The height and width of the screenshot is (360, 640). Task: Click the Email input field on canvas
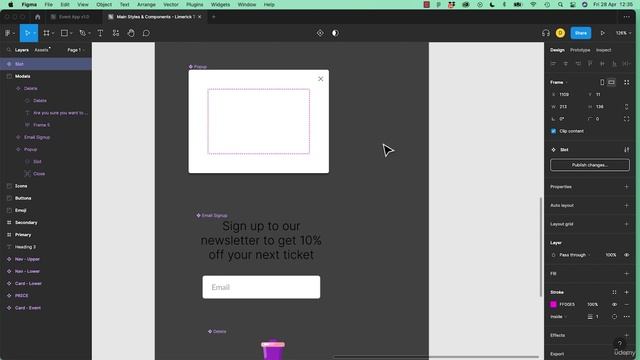(x=261, y=287)
